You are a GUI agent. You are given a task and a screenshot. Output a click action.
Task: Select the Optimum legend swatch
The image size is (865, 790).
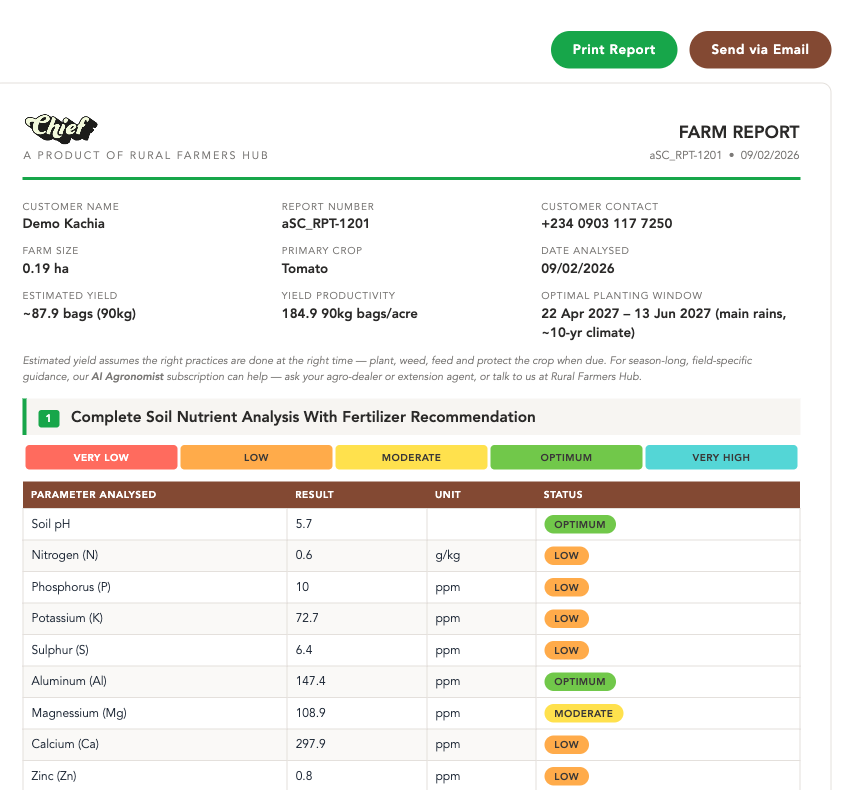click(566, 457)
